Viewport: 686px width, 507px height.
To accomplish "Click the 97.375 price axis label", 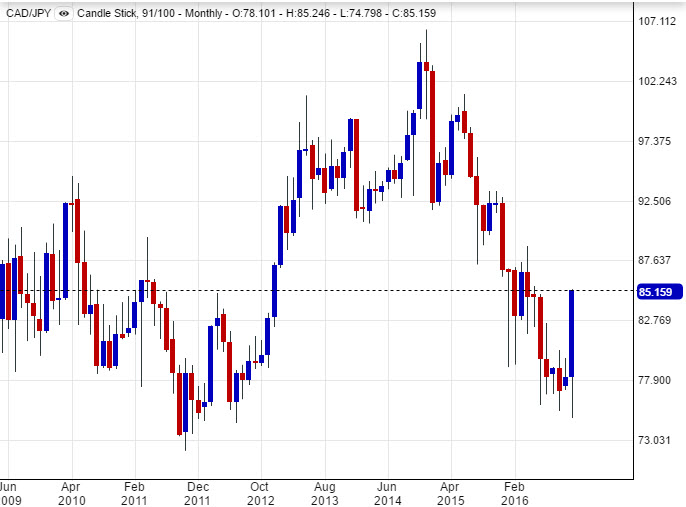I will (x=657, y=142).
